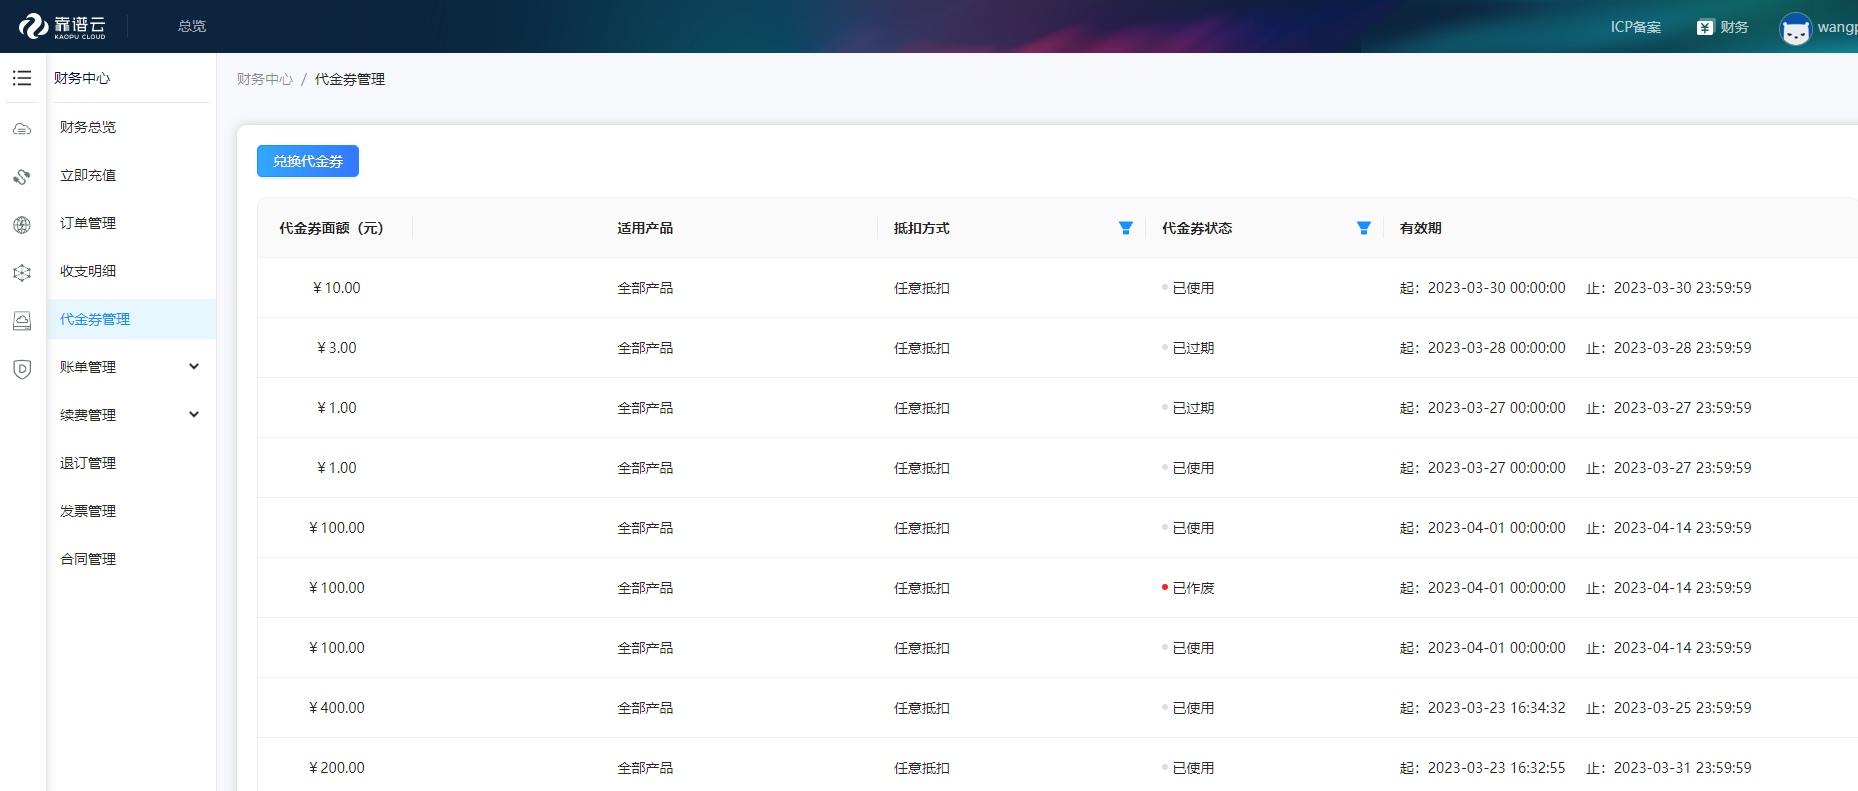
Task: Open 收支明细 in sidebar
Action: [88, 271]
